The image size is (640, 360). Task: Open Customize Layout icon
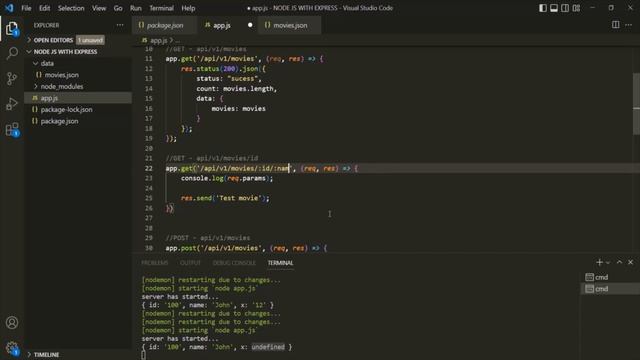tap(576, 8)
